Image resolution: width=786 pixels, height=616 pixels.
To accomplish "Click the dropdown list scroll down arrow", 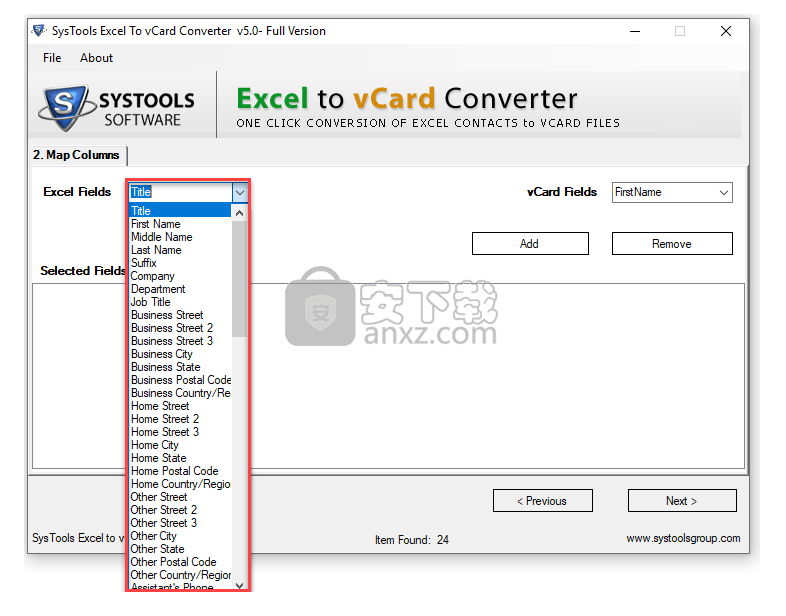I will click(240, 585).
